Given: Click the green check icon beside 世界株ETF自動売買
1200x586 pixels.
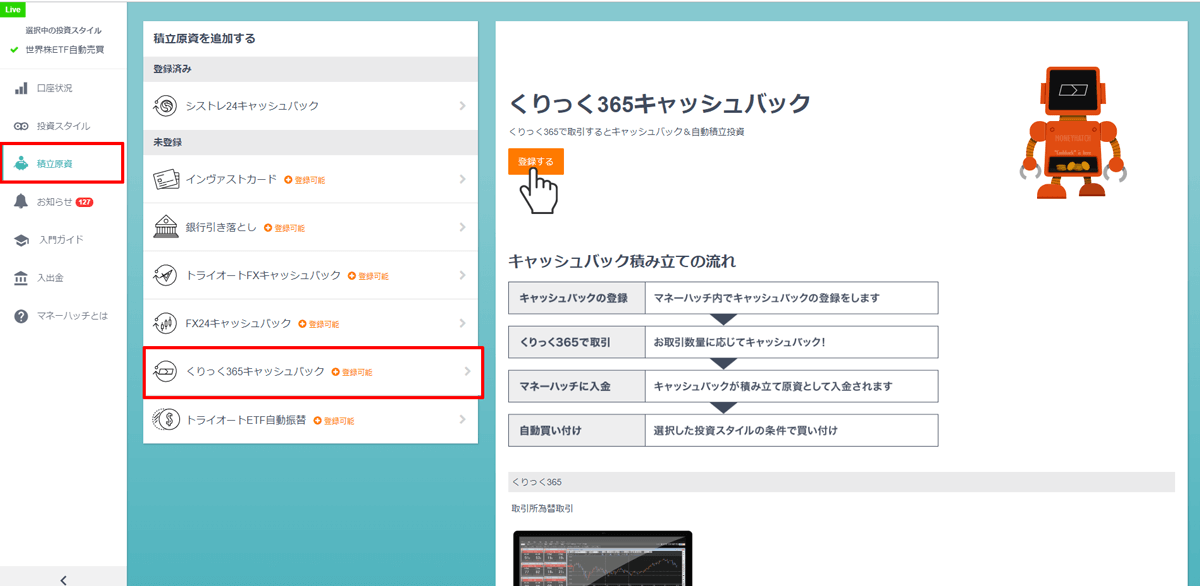Looking at the screenshot, I should coord(14,49).
